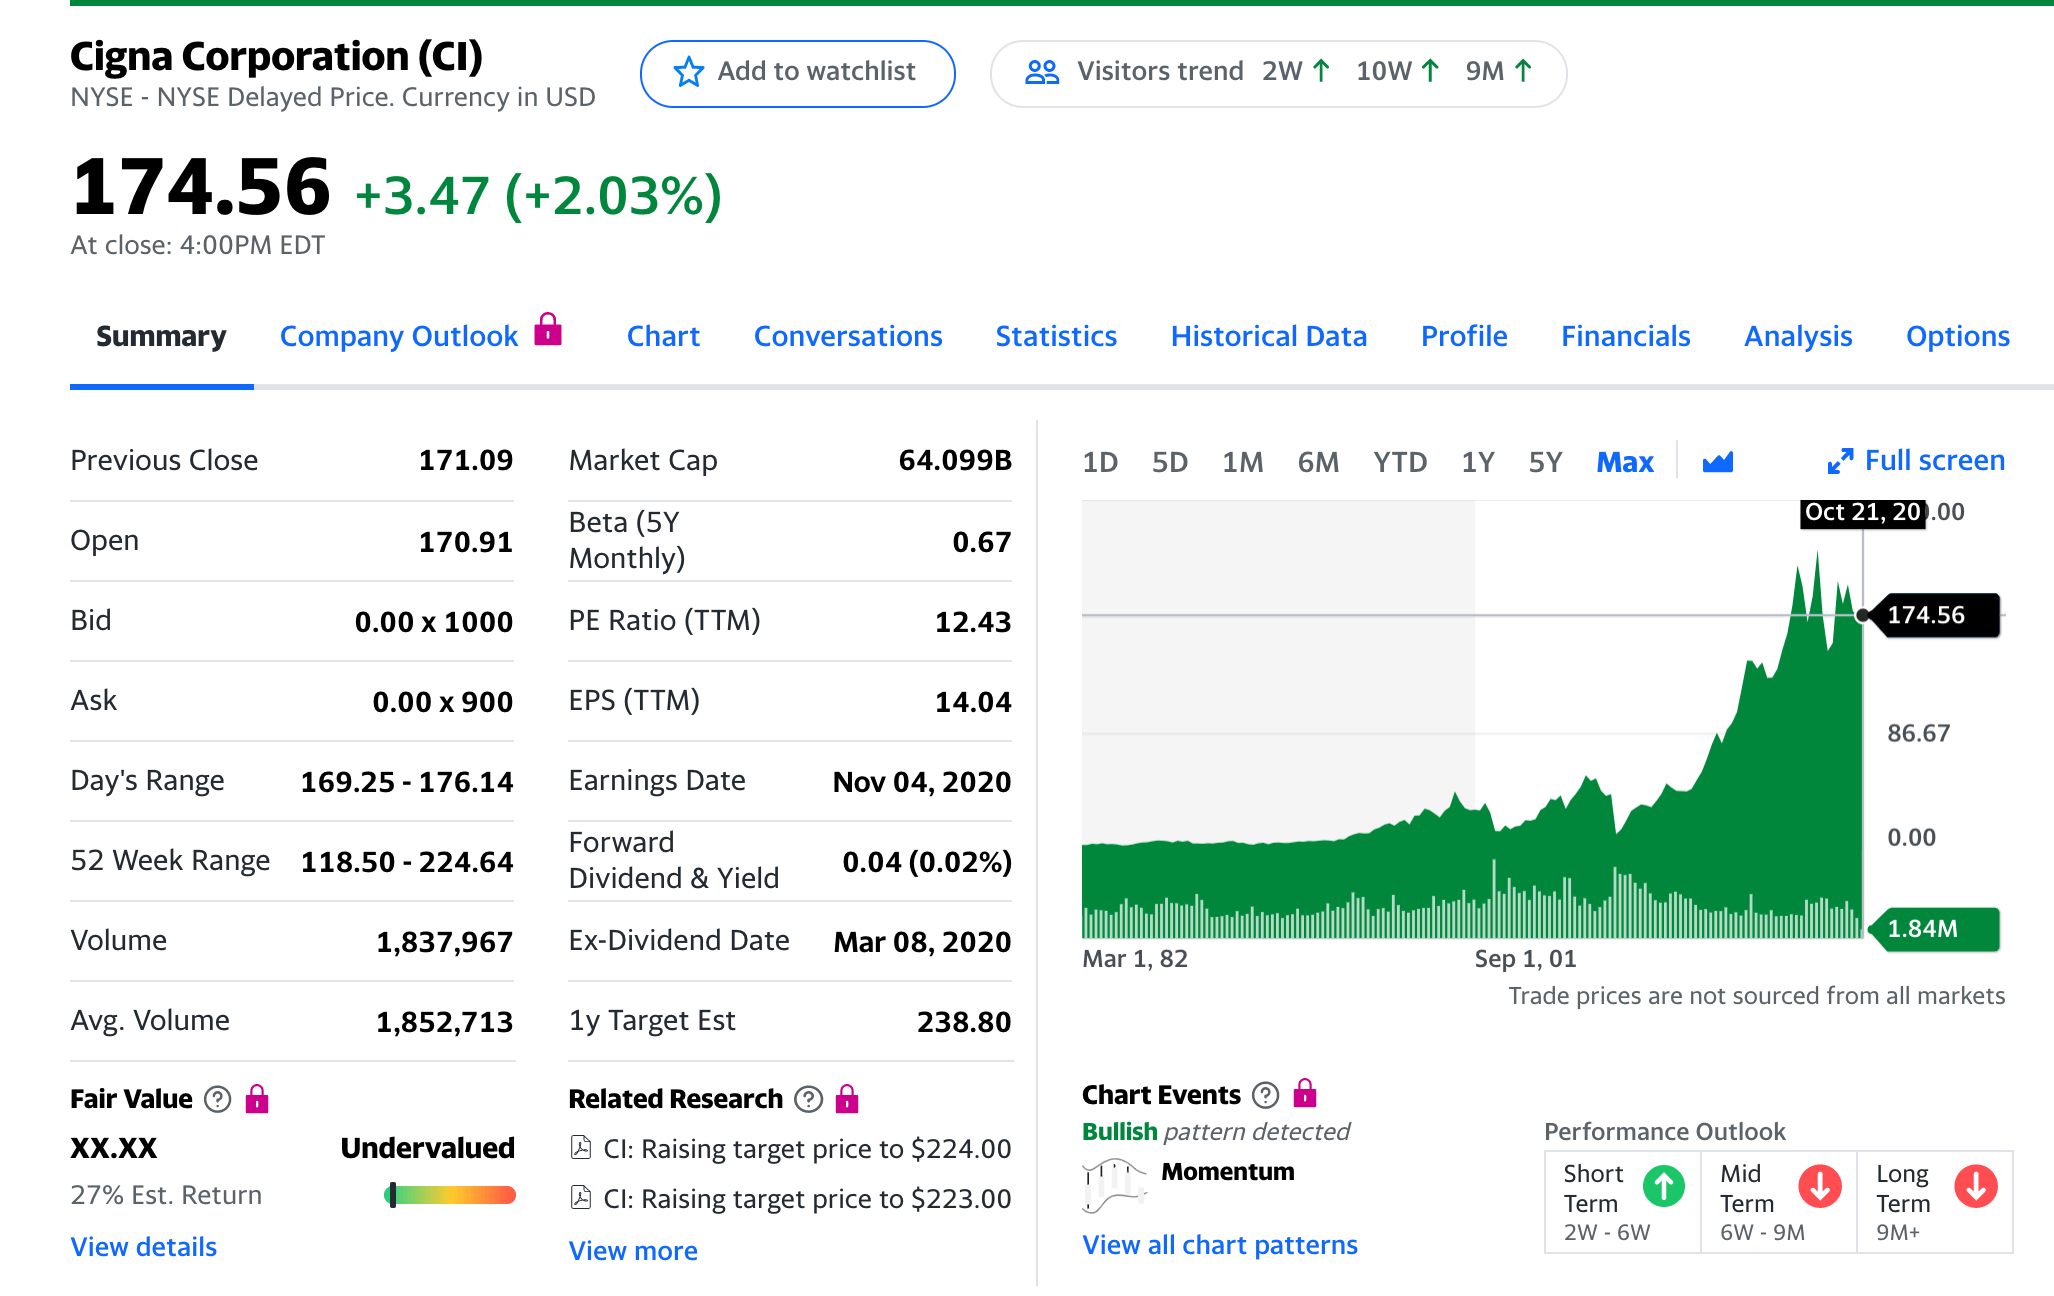Click the Related Research help question icon

coord(808,1099)
